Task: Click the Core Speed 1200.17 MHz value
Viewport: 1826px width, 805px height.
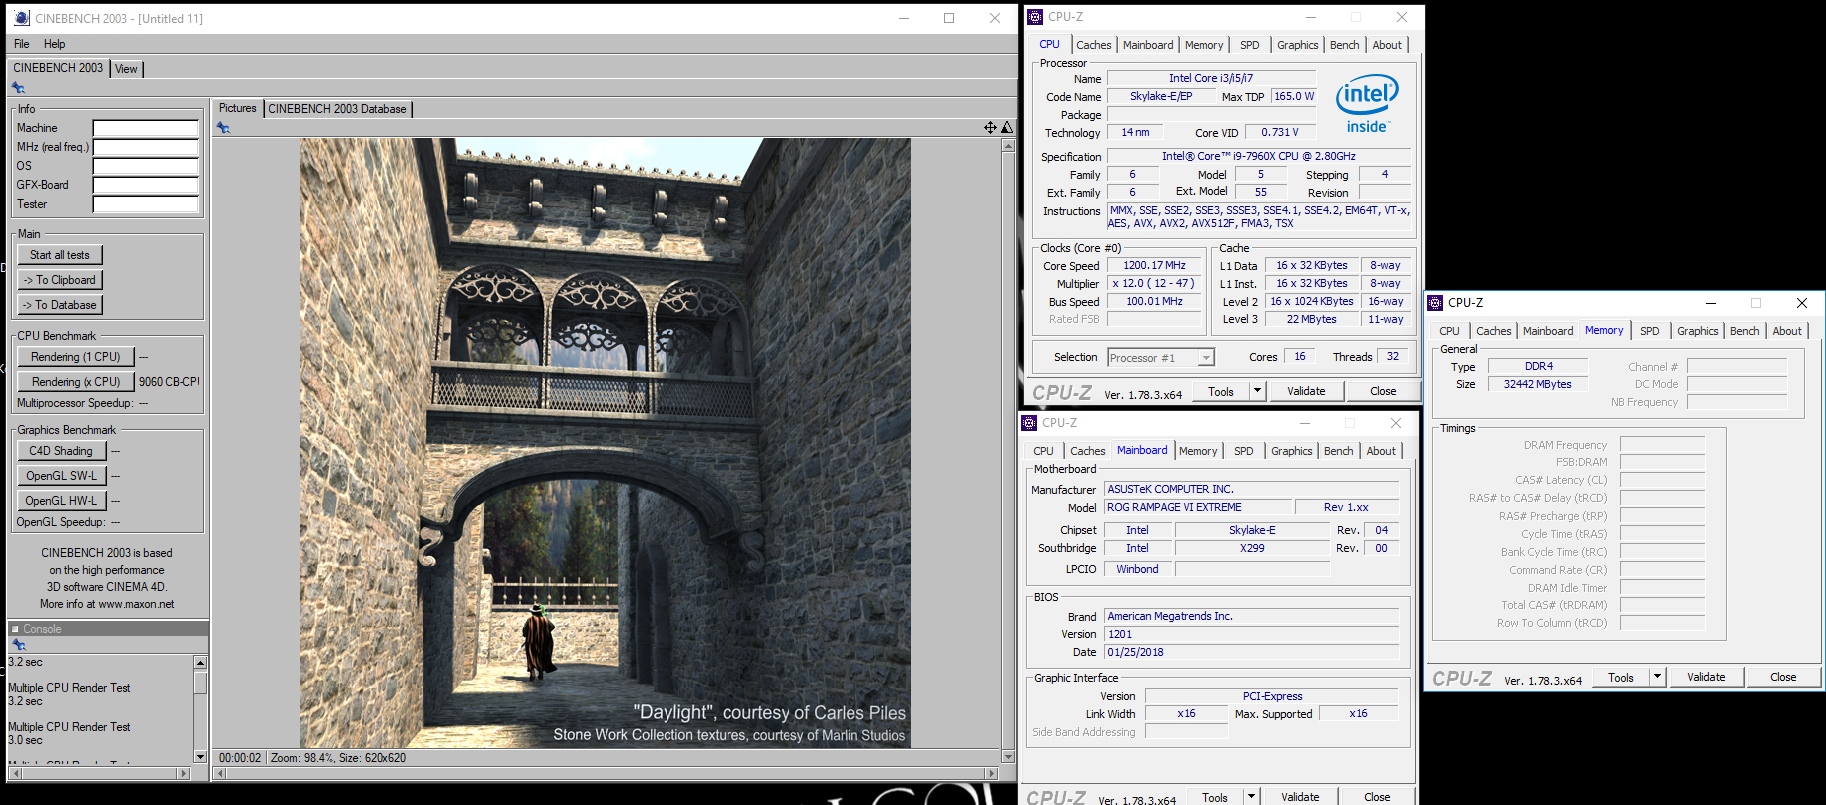Action: point(1155,266)
